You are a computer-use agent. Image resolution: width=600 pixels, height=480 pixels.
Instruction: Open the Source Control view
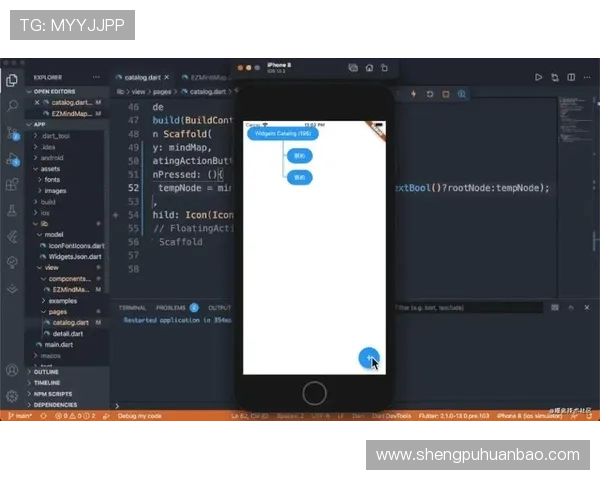tap(12, 132)
